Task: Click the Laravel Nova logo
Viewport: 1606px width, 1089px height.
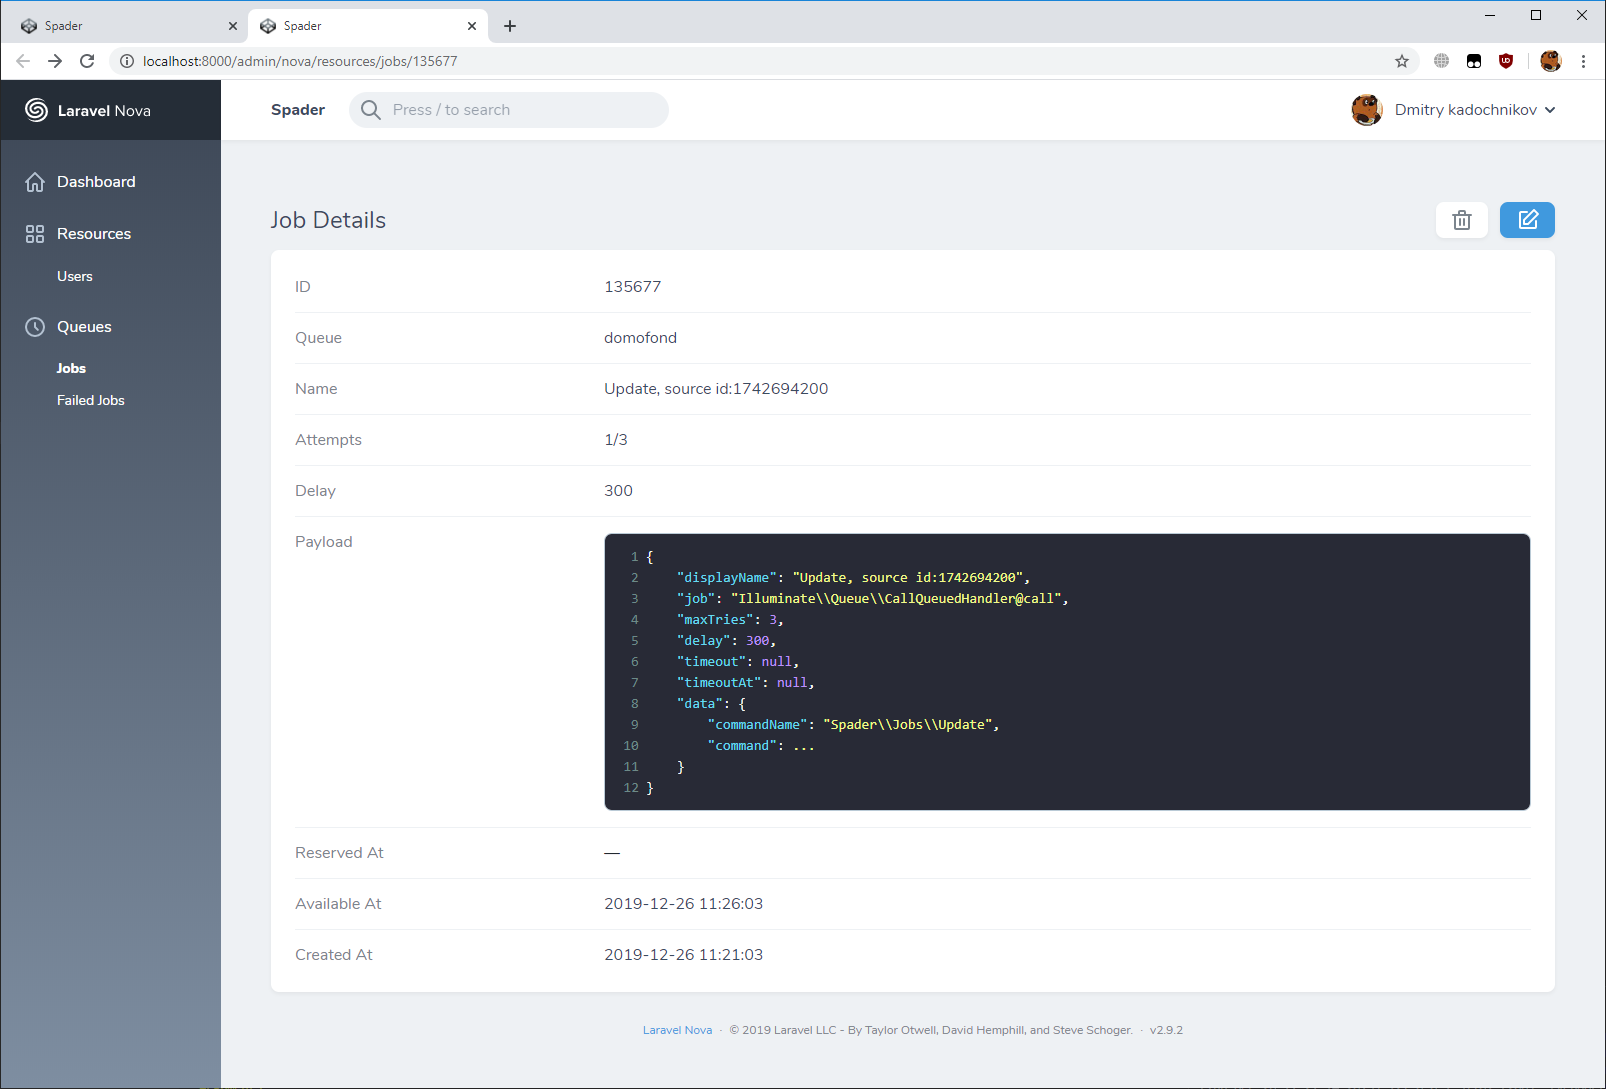Action: pyautogui.click(x=88, y=110)
